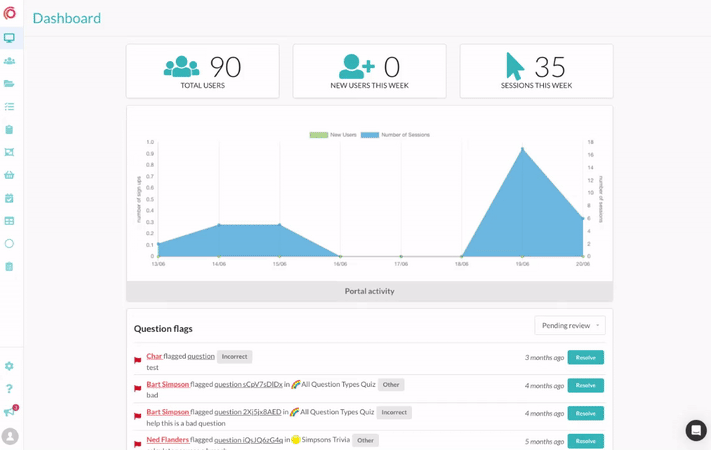
Task: Open the settings gear icon
Action: point(9,366)
